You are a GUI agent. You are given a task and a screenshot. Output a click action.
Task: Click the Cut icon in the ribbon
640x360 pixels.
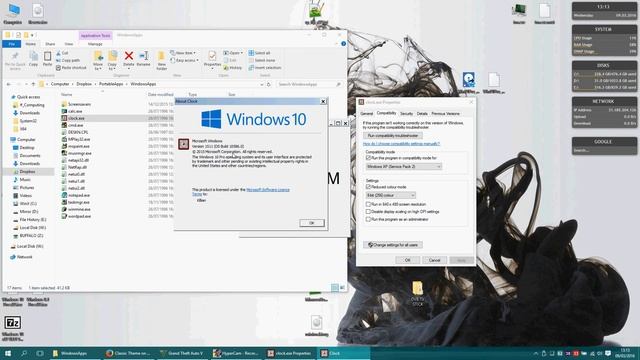tap(62, 53)
